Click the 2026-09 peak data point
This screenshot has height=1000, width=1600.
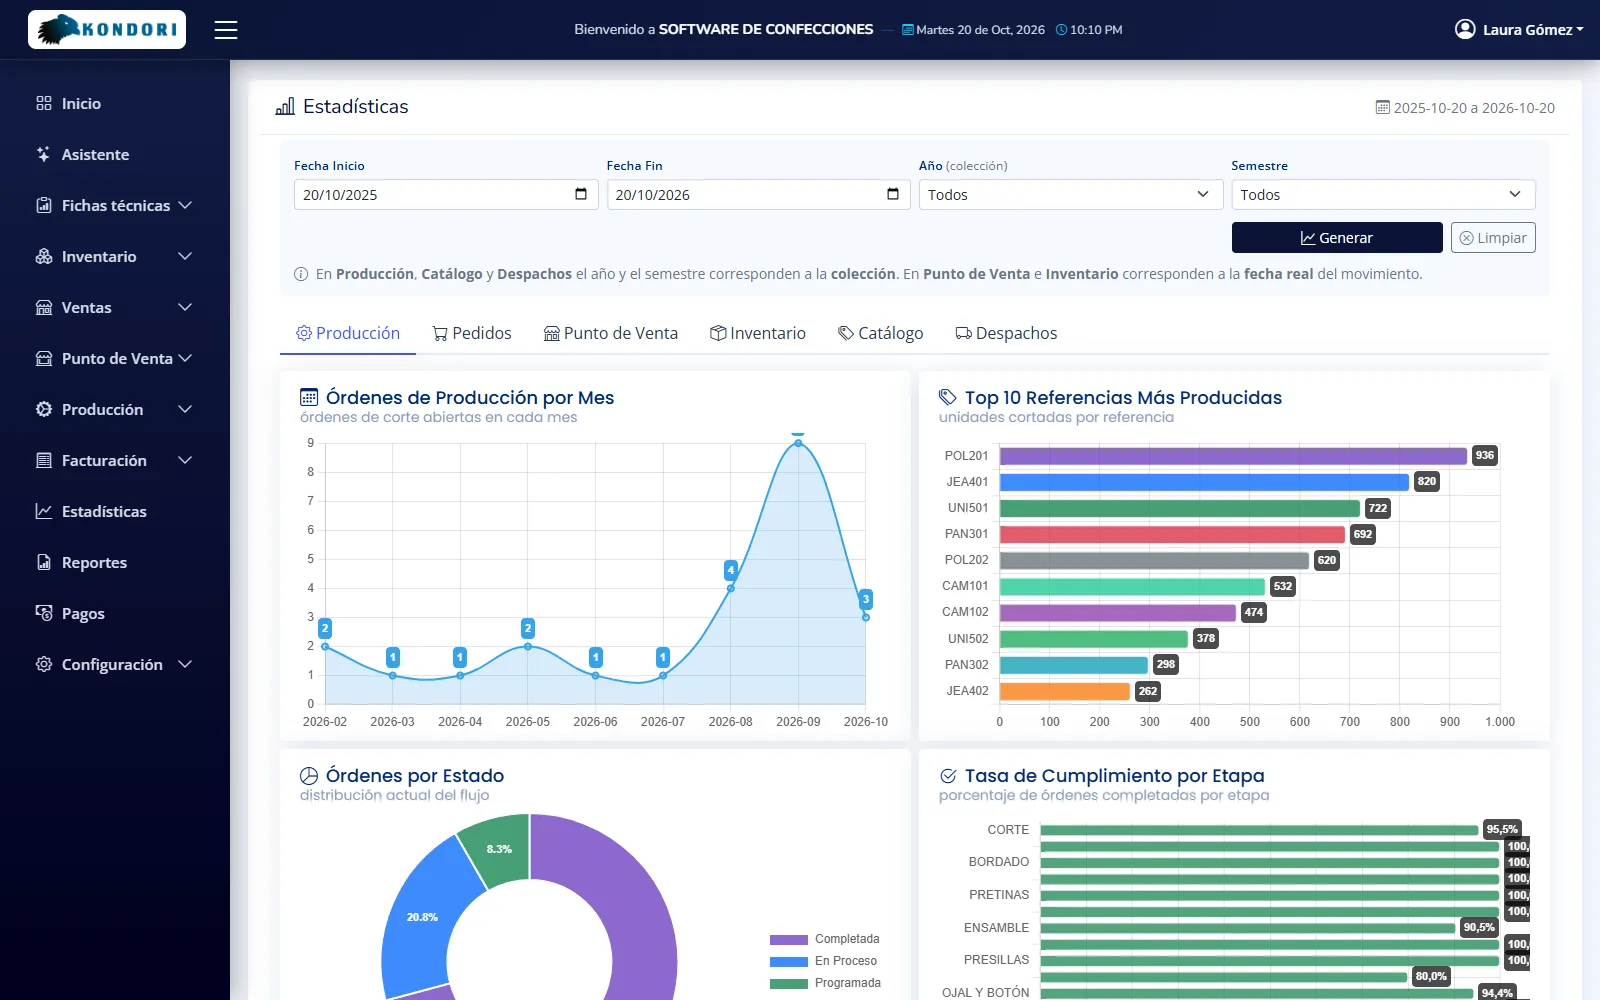798,443
